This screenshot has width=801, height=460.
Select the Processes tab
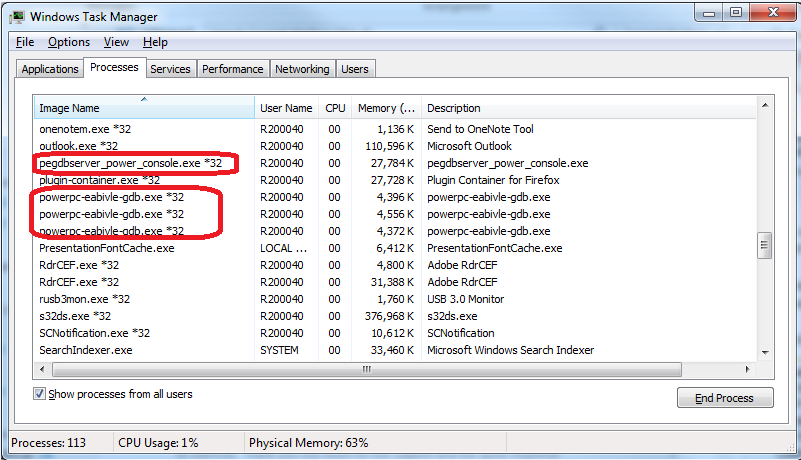(114, 67)
